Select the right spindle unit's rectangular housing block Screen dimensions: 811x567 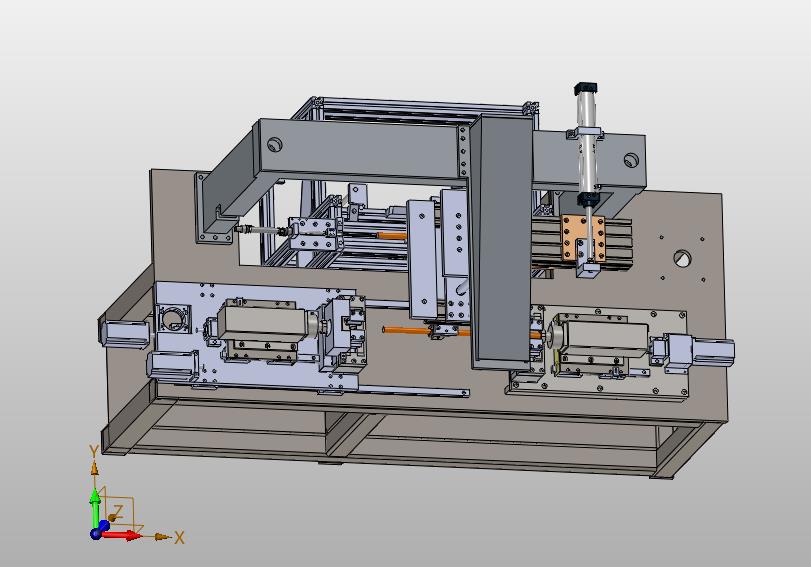click(x=604, y=337)
